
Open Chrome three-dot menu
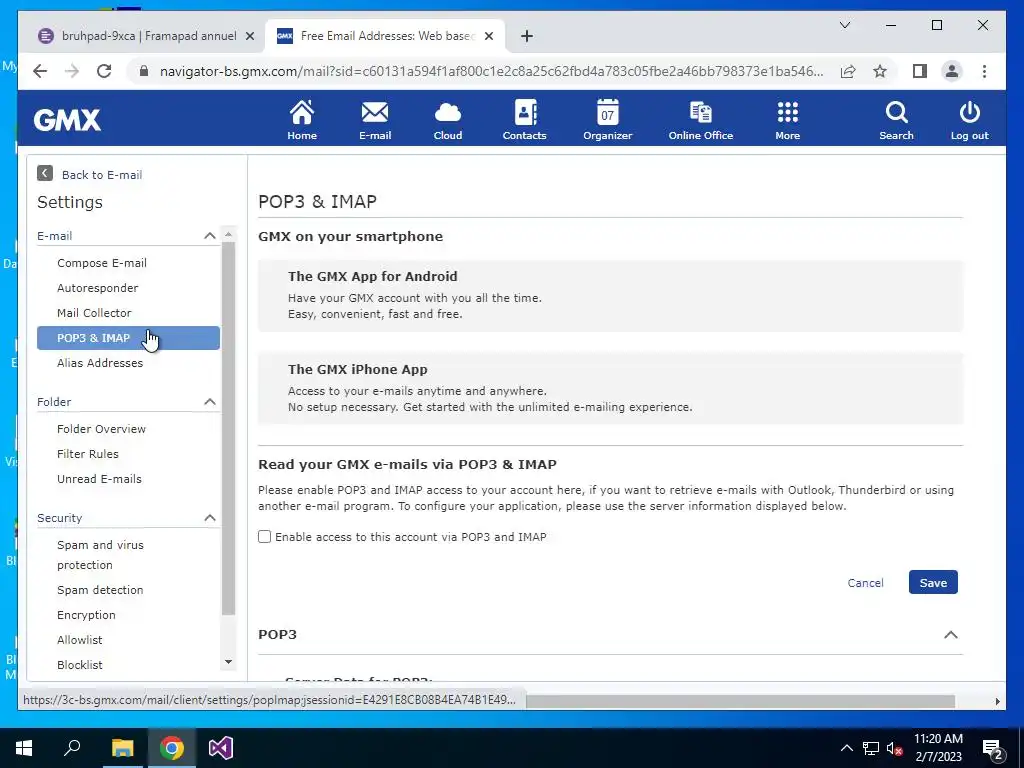click(984, 71)
